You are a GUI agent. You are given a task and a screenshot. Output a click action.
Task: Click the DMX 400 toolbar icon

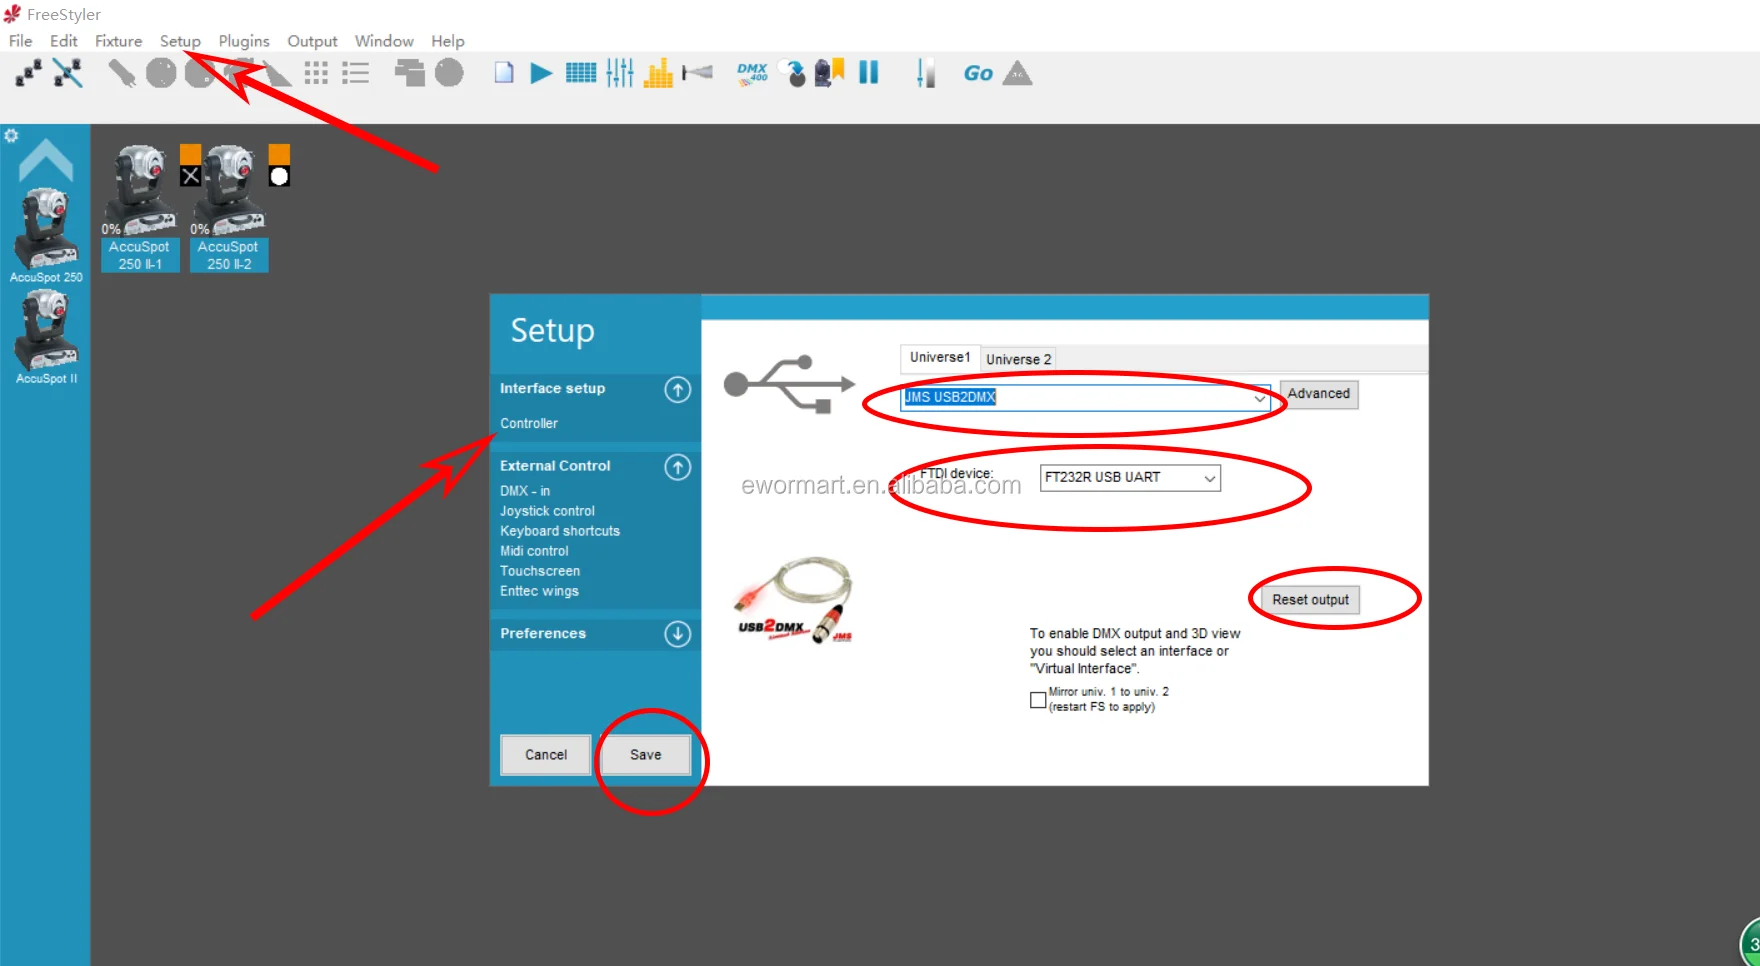pos(752,73)
